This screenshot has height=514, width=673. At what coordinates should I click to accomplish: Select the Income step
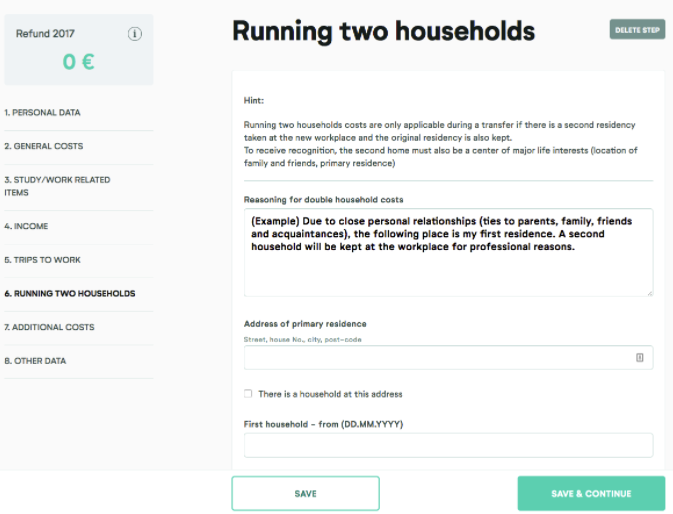tap(26, 226)
